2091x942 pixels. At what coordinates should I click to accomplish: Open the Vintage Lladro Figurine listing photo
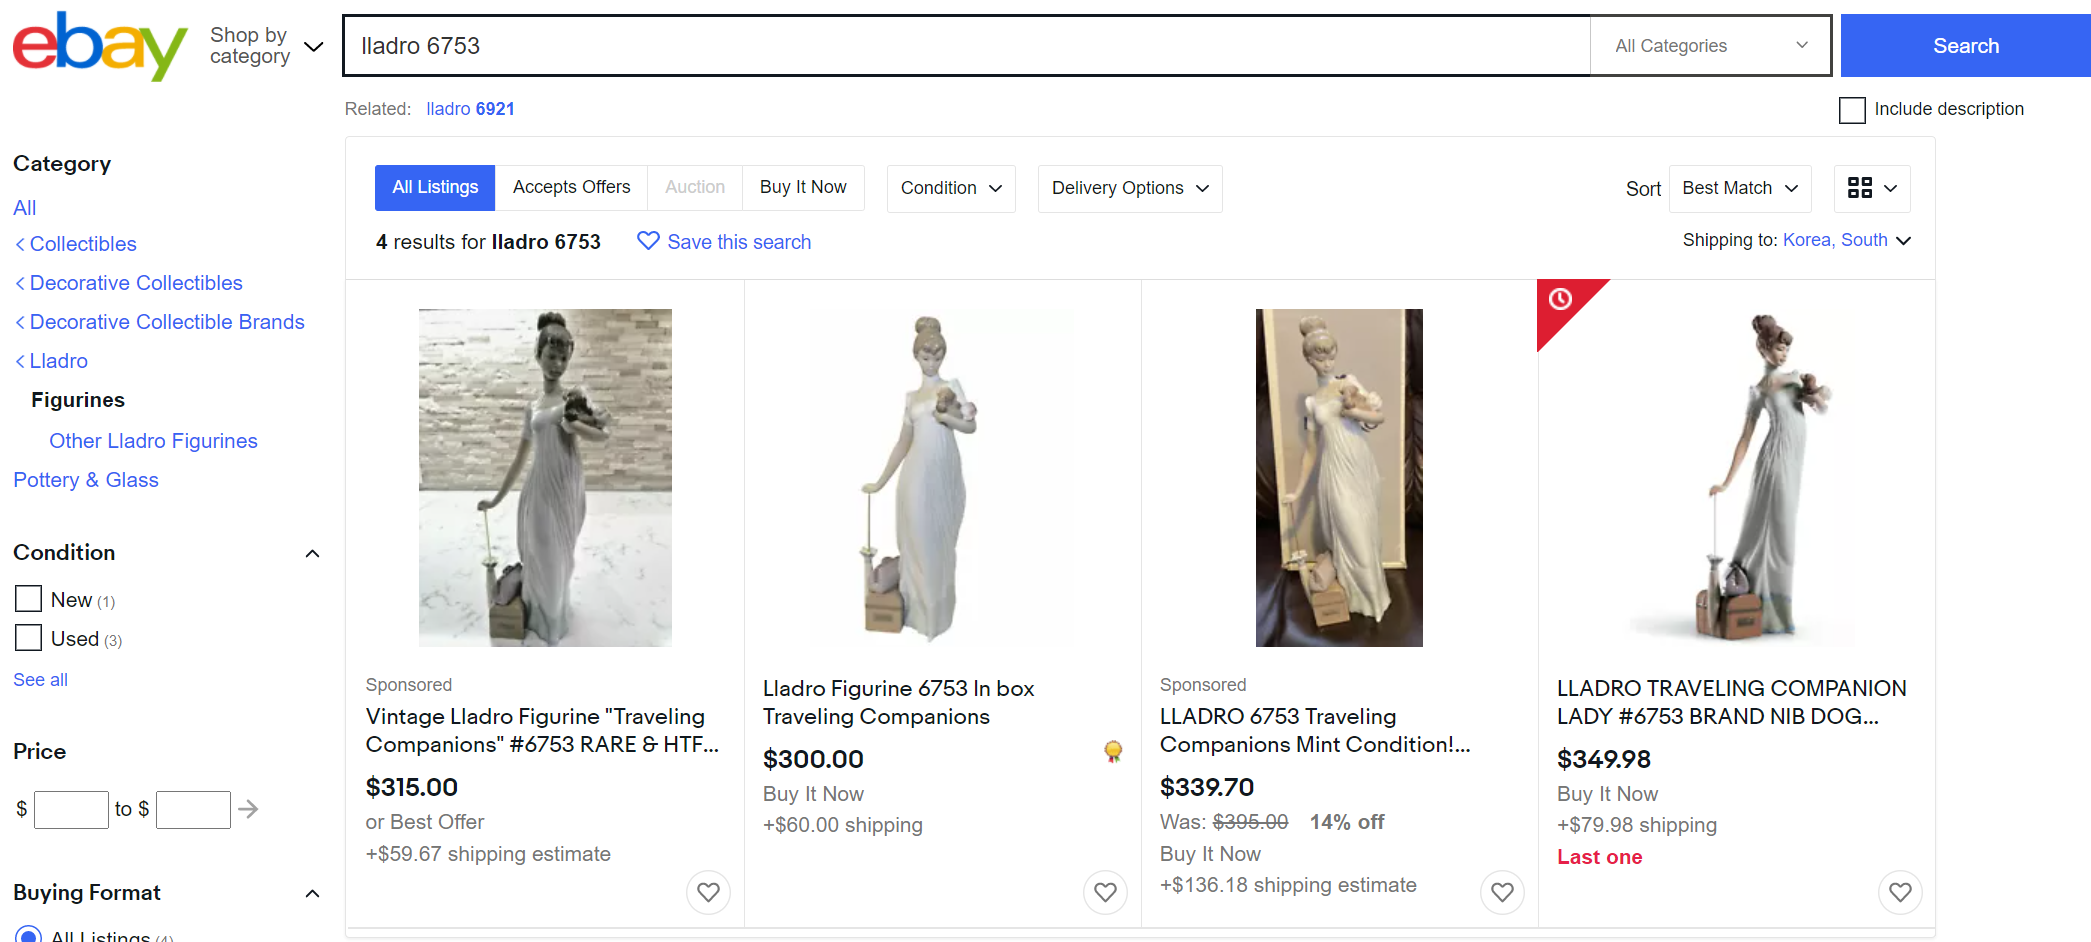coord(545,478)
